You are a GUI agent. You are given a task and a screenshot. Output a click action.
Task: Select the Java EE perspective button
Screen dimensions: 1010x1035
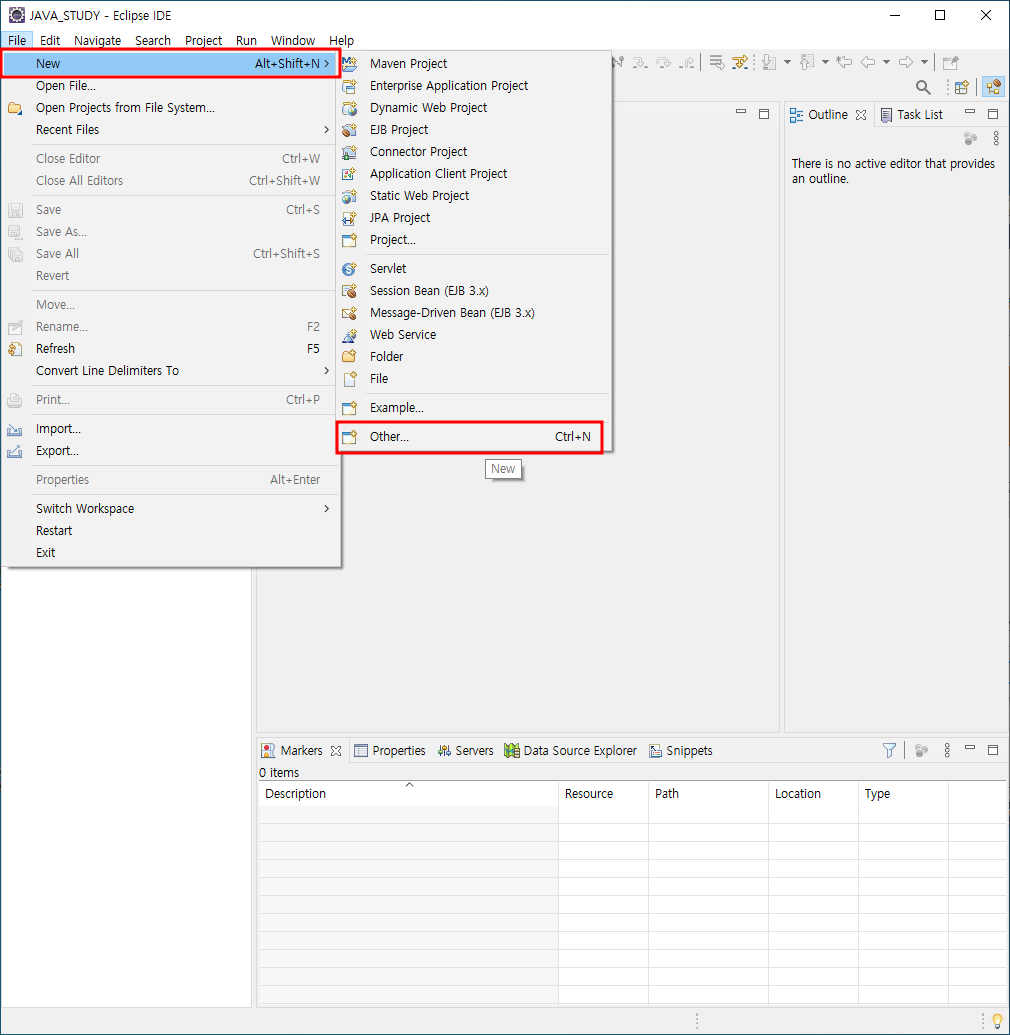(x=993, y=87)
